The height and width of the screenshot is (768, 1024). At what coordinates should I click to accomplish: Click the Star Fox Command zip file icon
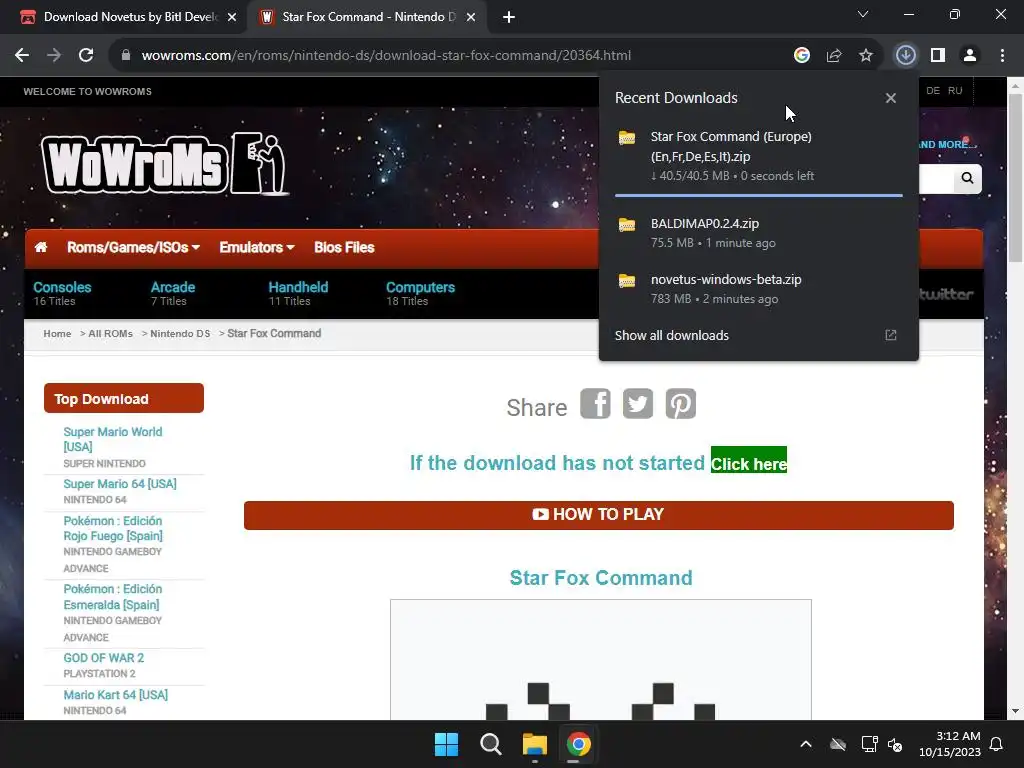pyautogui.click(x=627, y=138)
